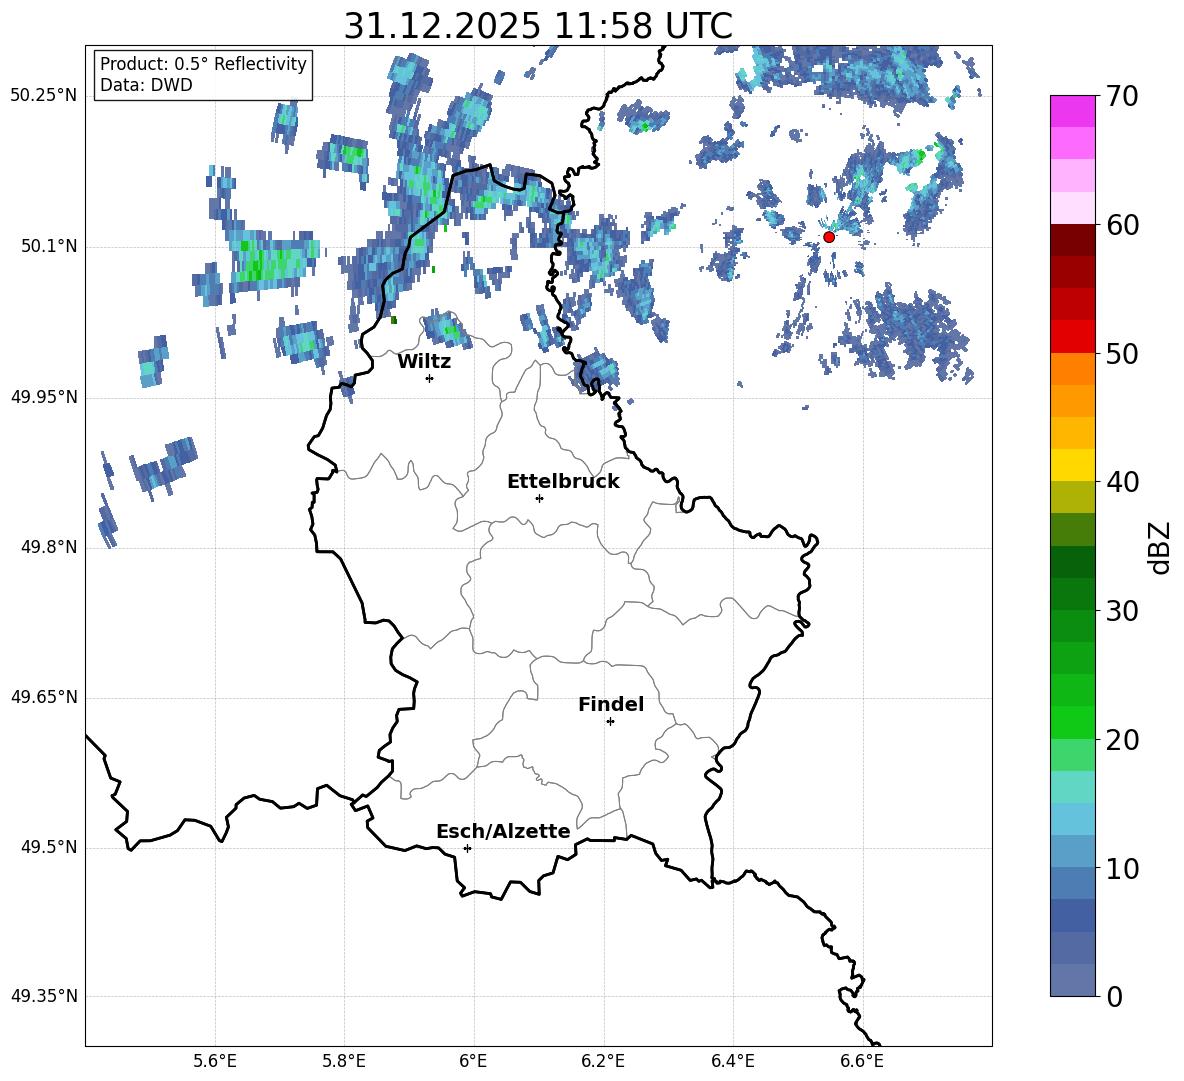This screenshot has height=1081, width=1184.
Task: Click the Esch/Alzette station cross marker
Action: (467, 848)
